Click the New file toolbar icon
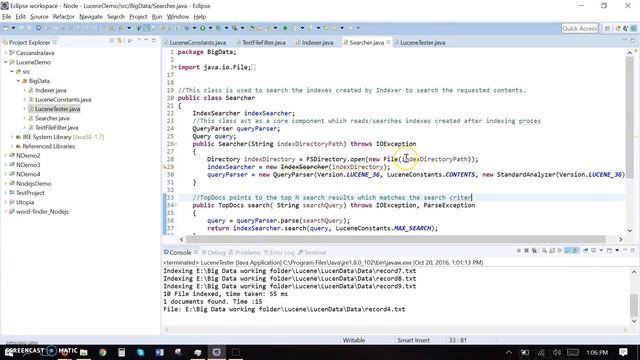The image size is (640, 360). [5, 28]
